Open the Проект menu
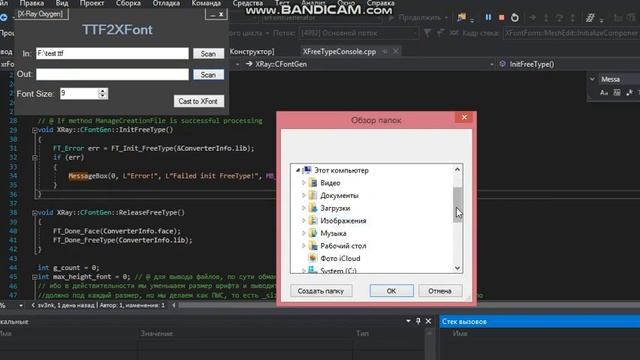The height and width of the screenshot is (360, 640). tap(92, 3)
